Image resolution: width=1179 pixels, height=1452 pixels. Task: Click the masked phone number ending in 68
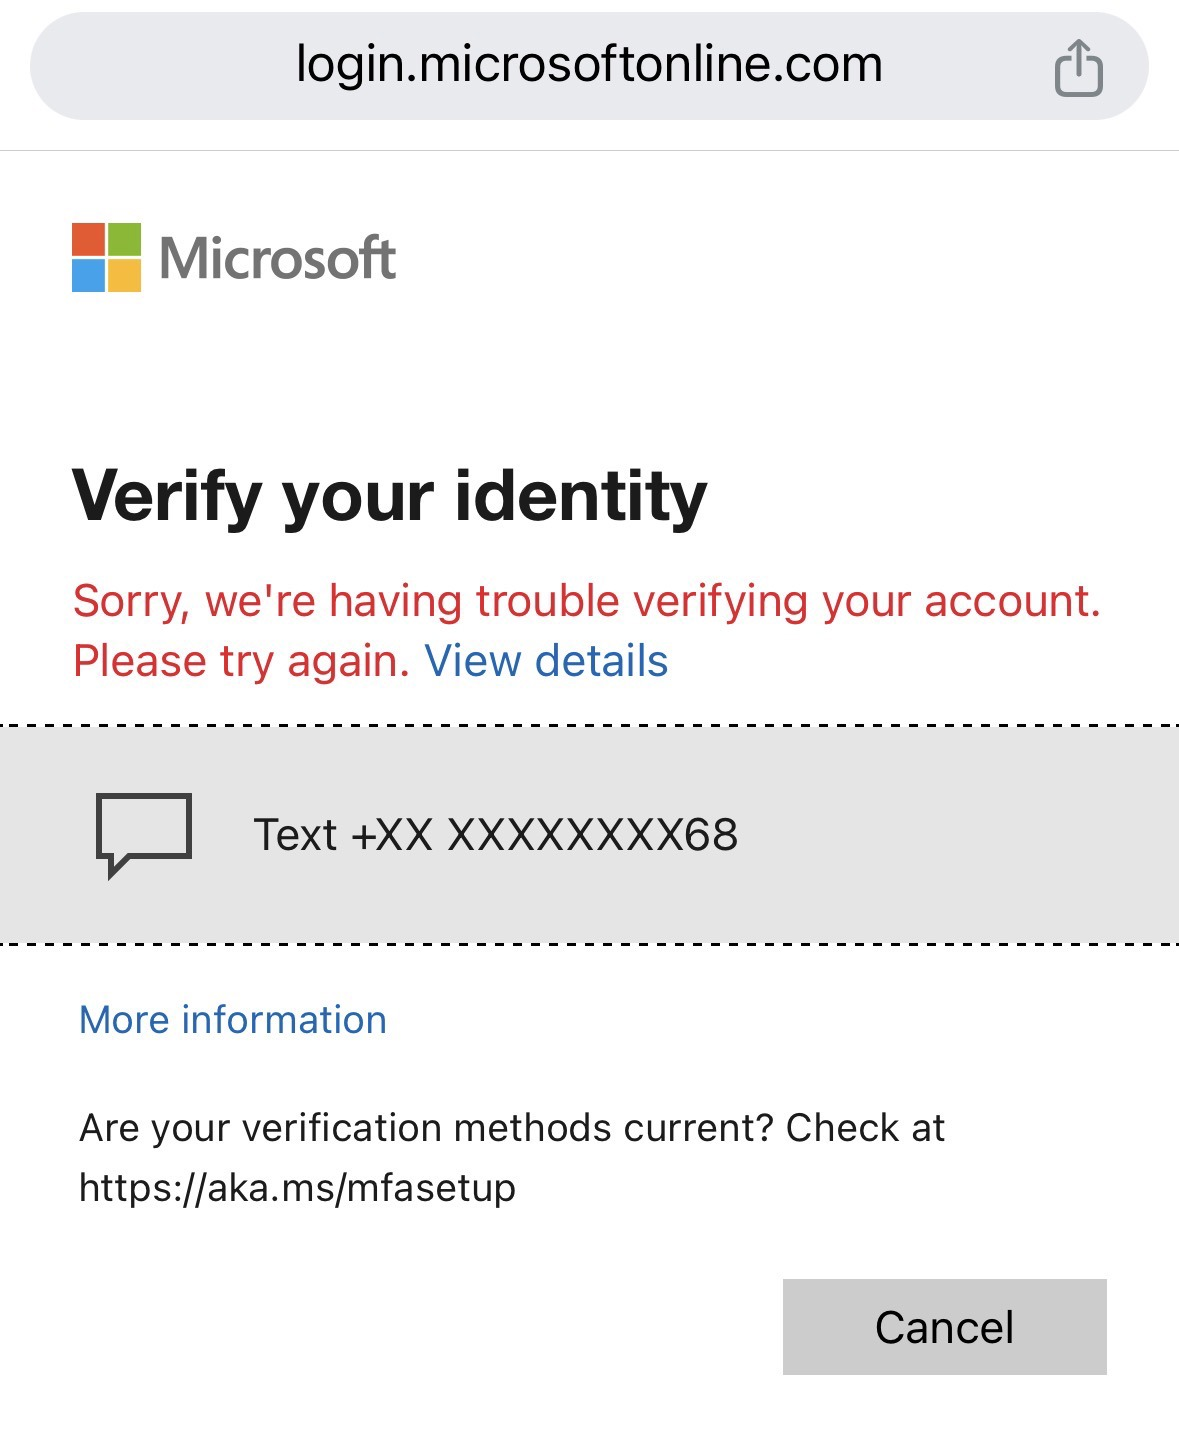pos(592,835)
